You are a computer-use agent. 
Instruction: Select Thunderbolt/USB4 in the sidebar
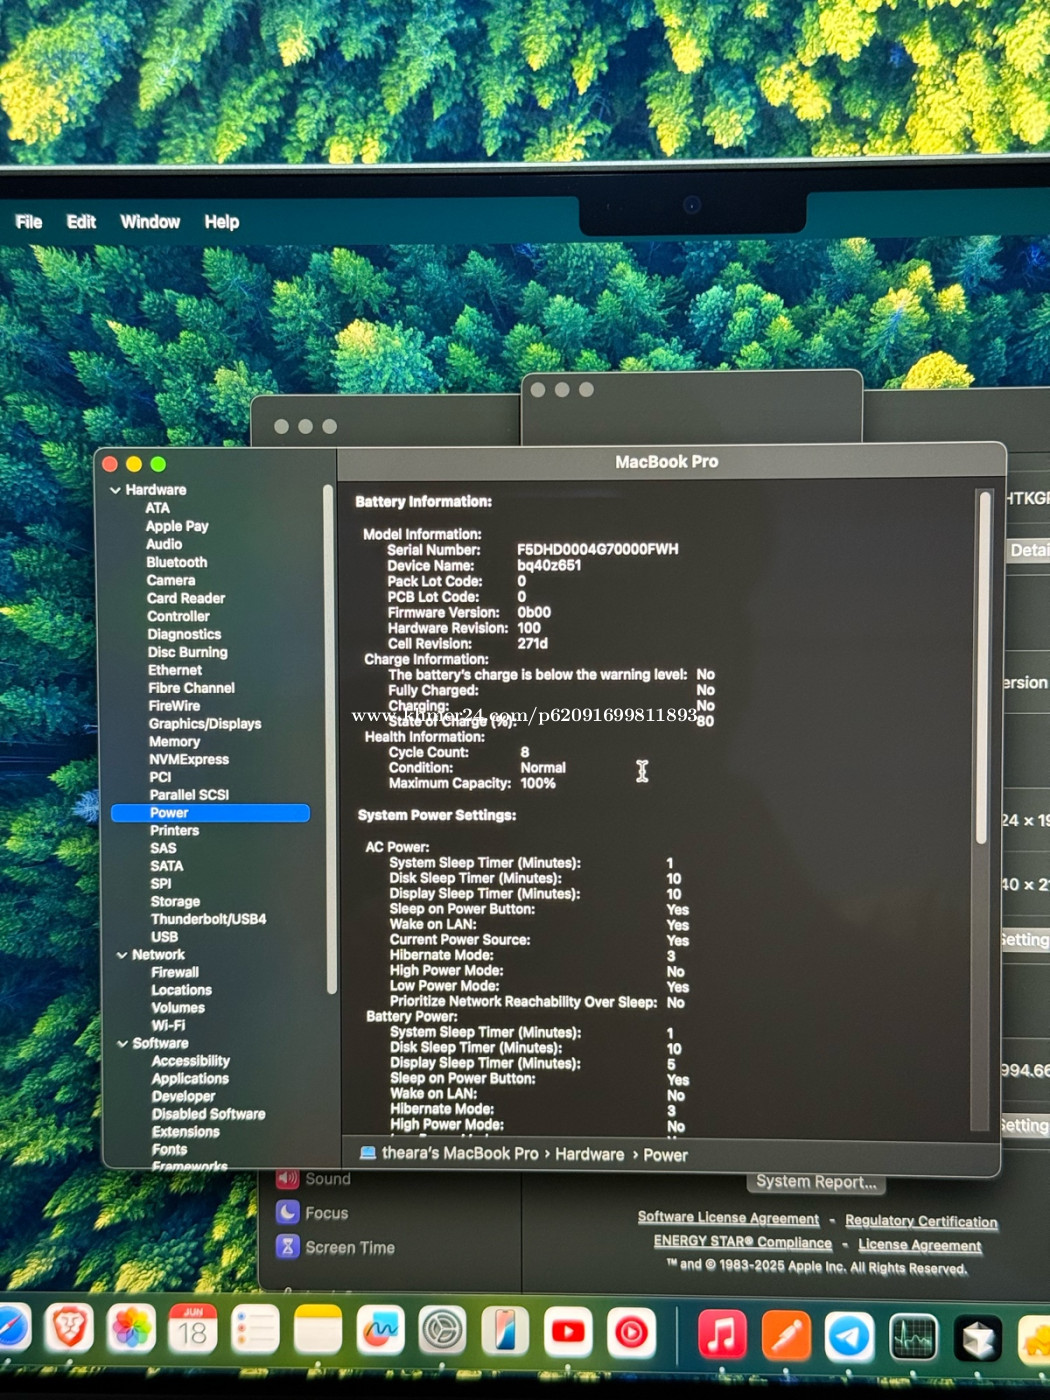(x=208, y=919)
